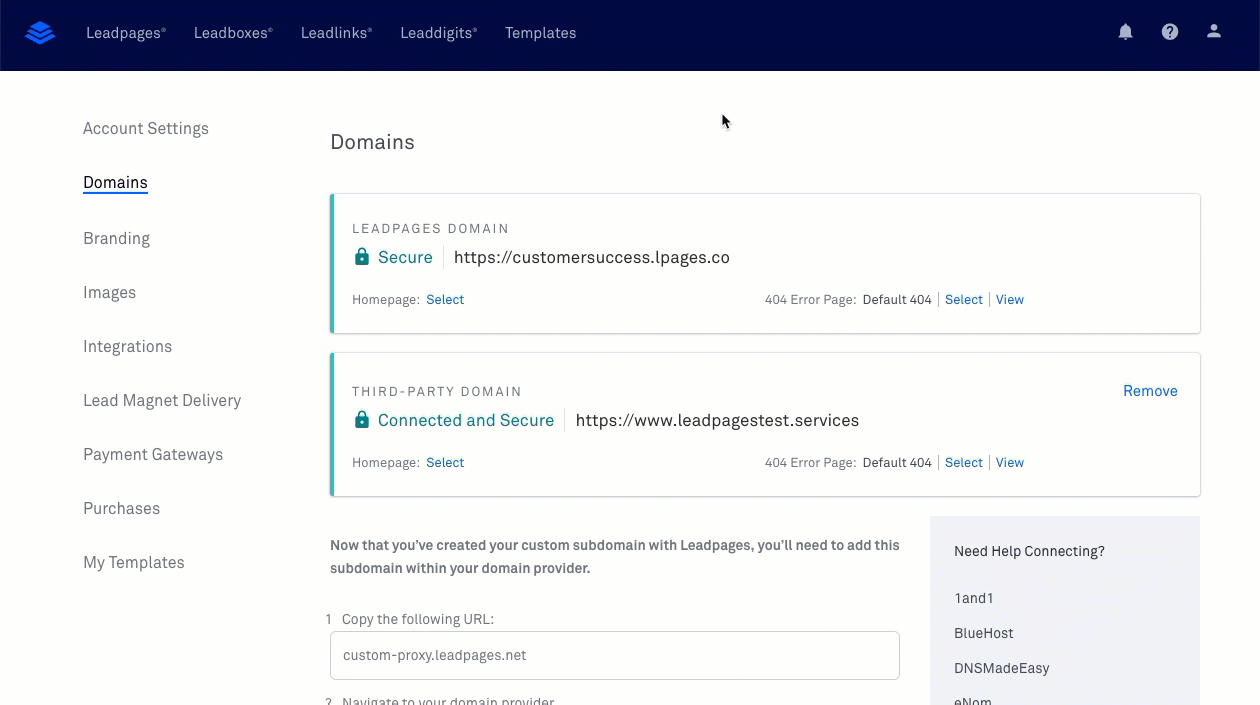Click the Secure status text
Screen dimensions: 1260x705
(x=405, y=257)
